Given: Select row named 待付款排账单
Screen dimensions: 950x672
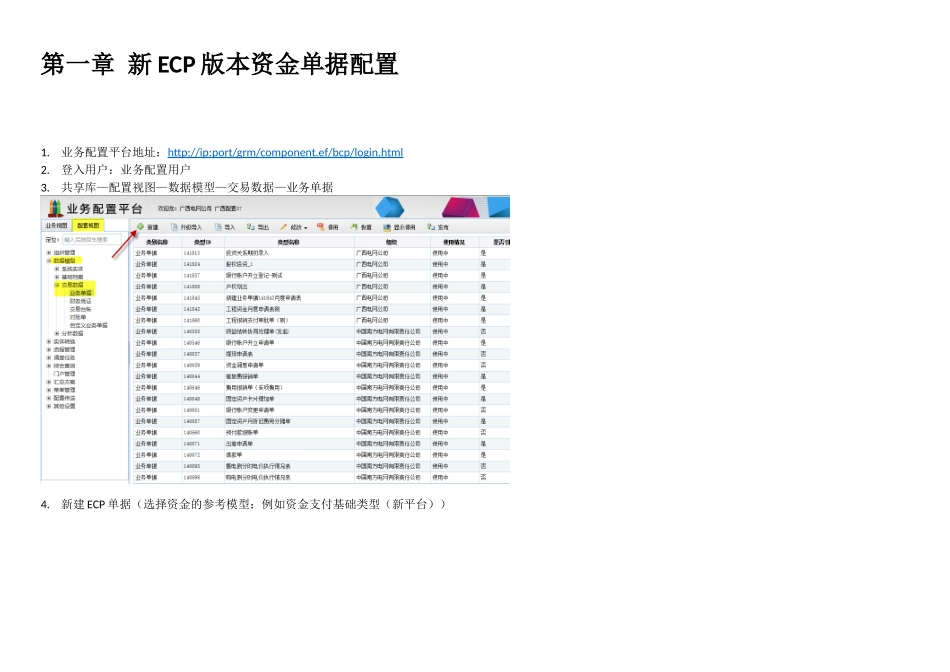Looking at the screenshot, I should [321, 433].
